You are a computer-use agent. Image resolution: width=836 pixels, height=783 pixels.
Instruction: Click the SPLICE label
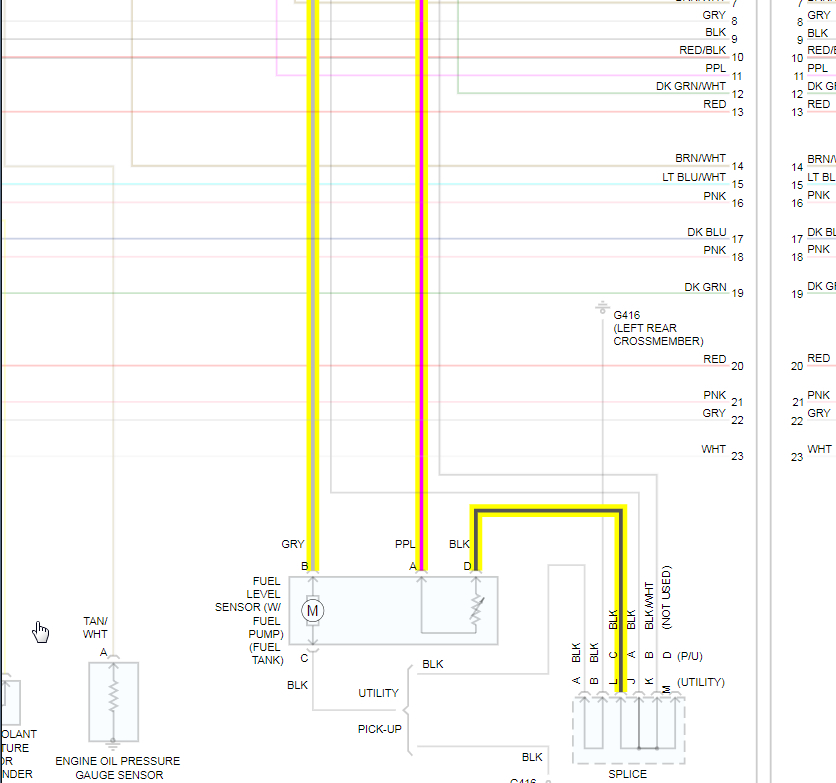click(x=627, y=774)
